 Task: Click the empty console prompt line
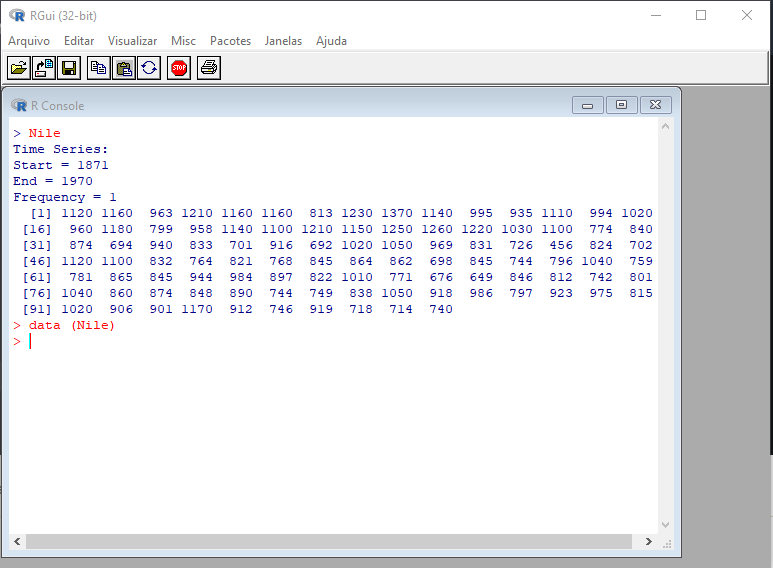[x=333, y=341]
